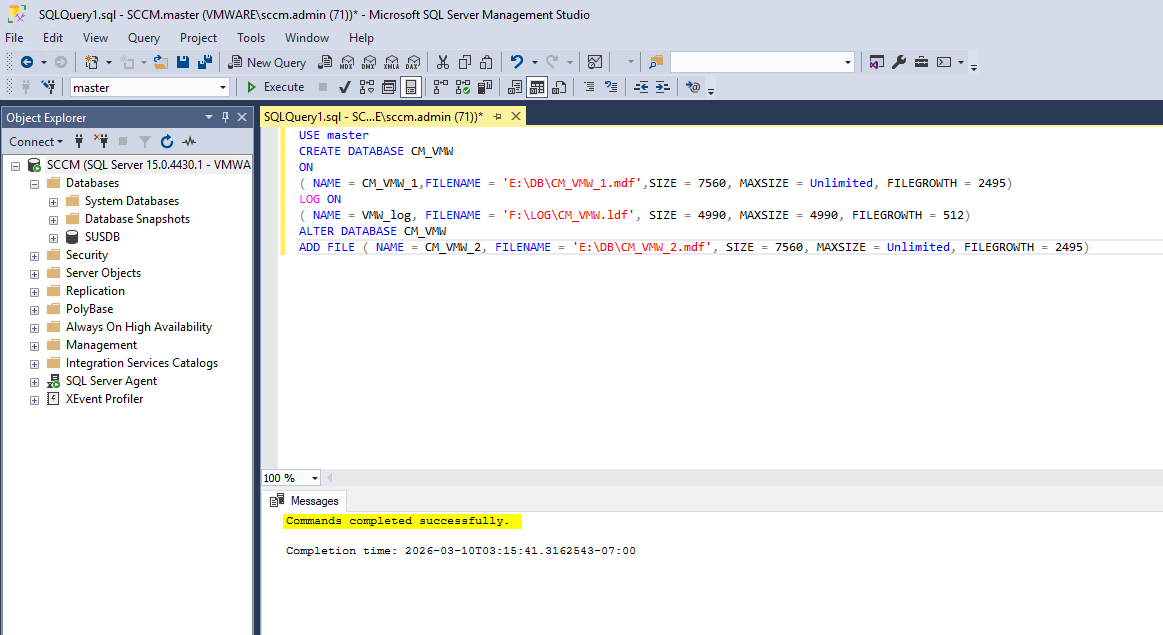The height and width of the screenshot is (635, 1163).
Task: Toggle Results to Grid mode
Action: pos(537,87)
